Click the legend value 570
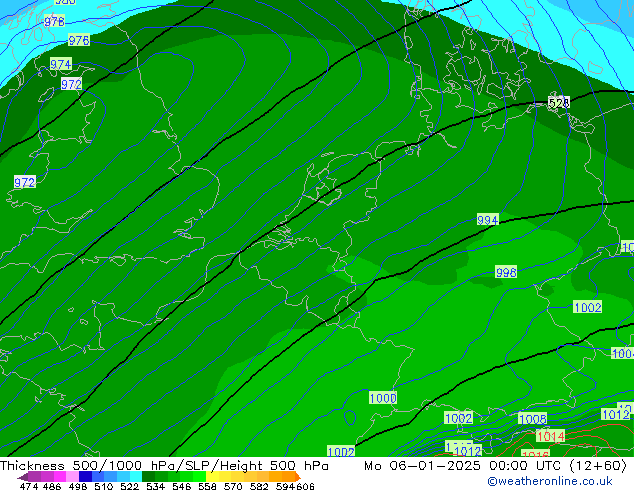The image size is (634, 490). [x=233, y=486]
